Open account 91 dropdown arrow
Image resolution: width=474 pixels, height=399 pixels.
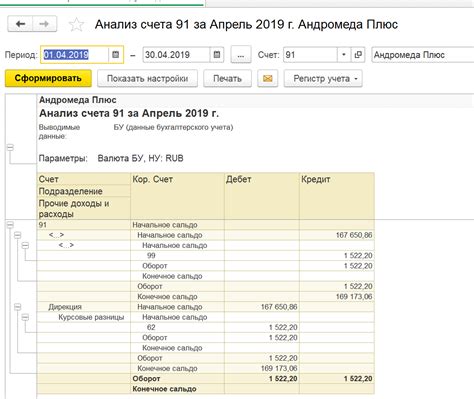344,55
